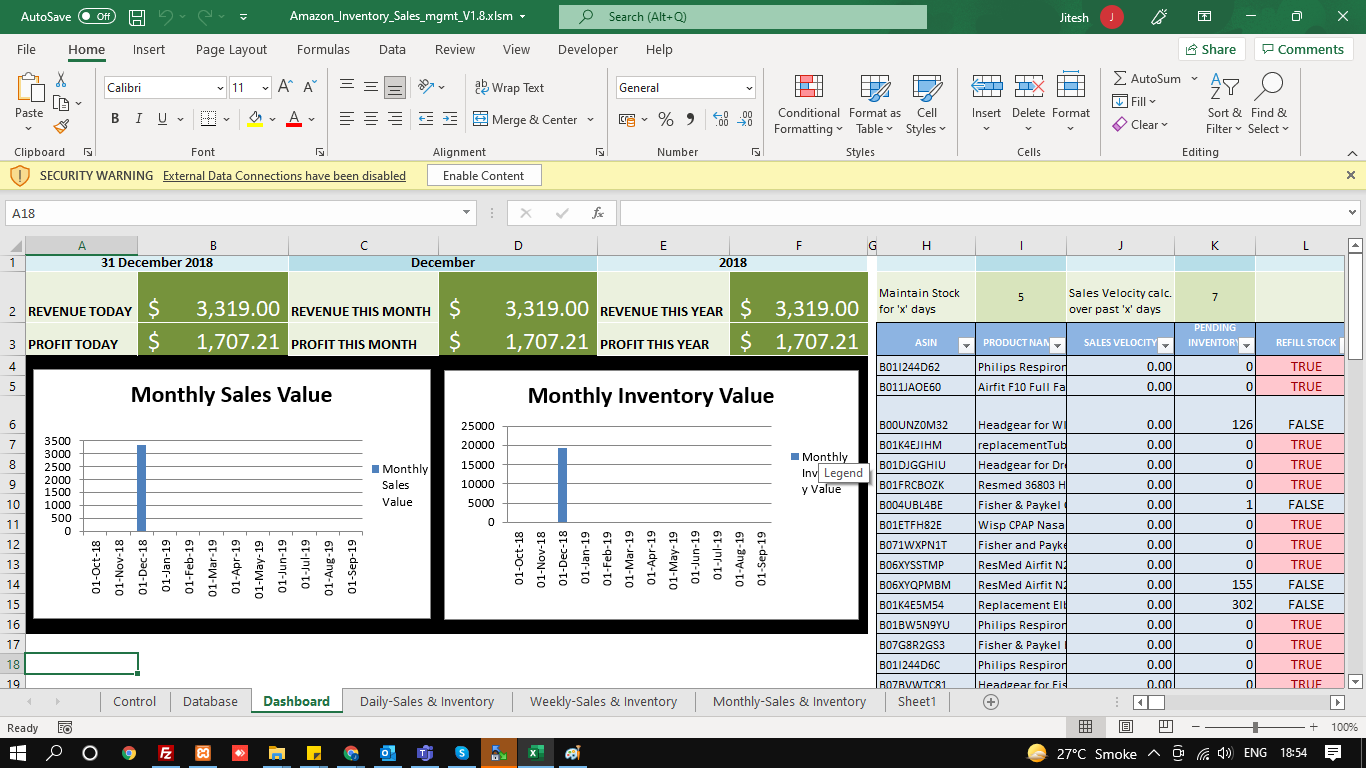
Task: Toggle Wrap Text for the cell
Action: click(x=509, y=88)
